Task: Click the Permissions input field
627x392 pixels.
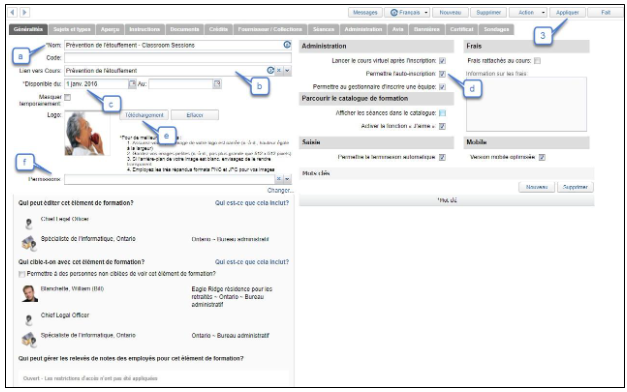Action: 170,179
